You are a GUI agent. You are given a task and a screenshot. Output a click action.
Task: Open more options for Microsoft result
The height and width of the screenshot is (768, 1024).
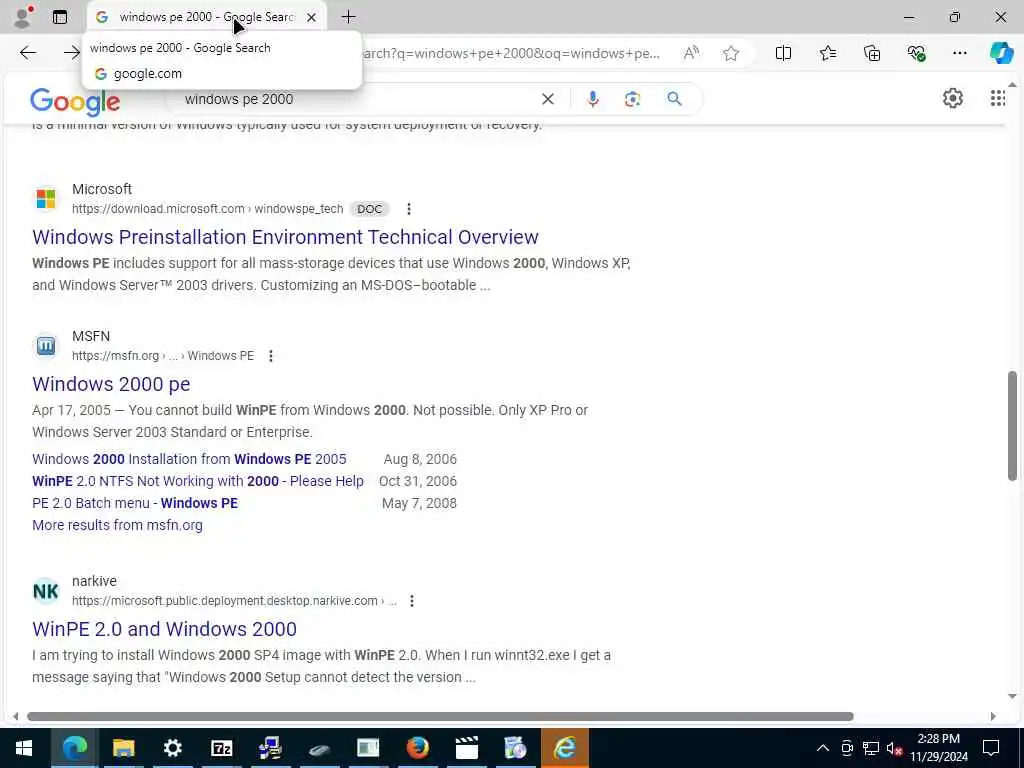tap(409, 209)
